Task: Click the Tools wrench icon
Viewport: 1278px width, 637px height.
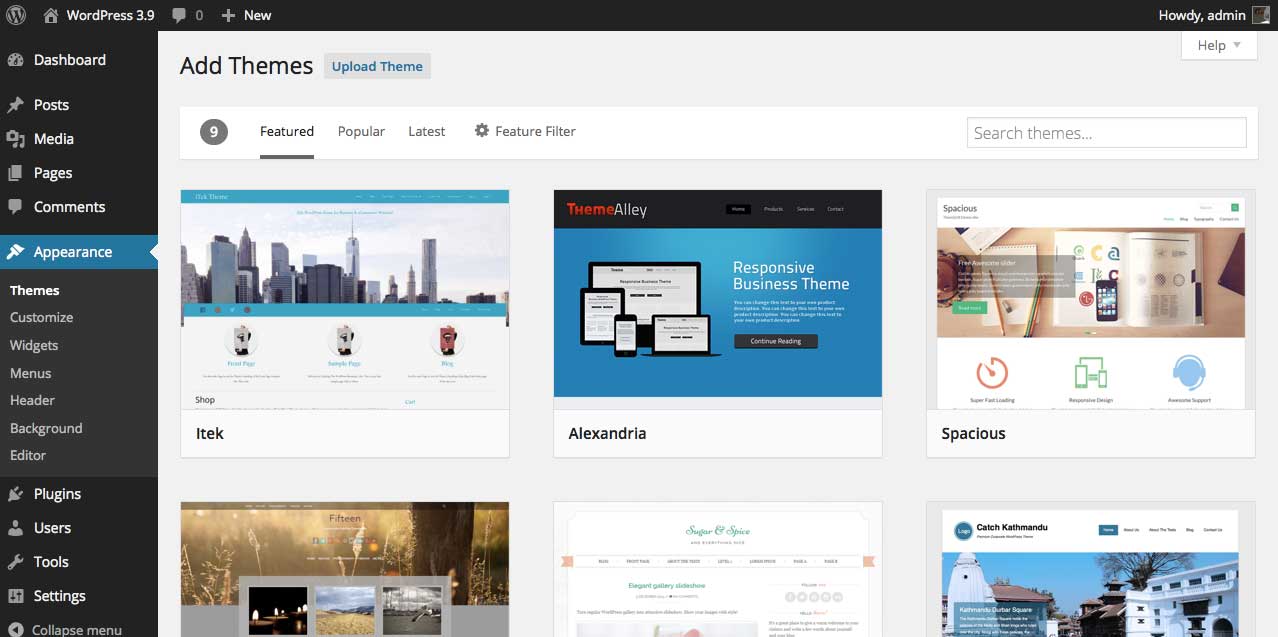Action: (16, 562)
